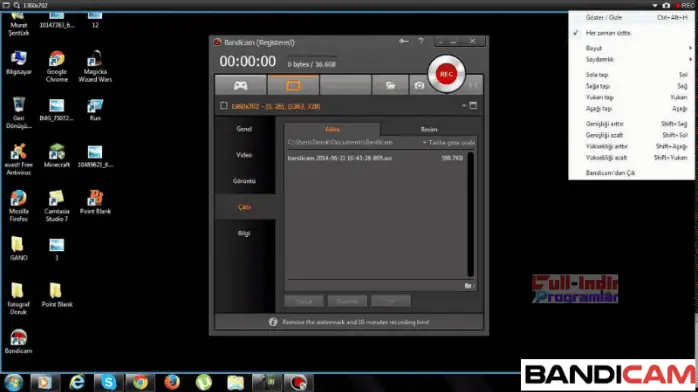Click the file list vertical scrollbar
Image resolution: width=698 pixels, height=392 pixels.
point(471,214)
